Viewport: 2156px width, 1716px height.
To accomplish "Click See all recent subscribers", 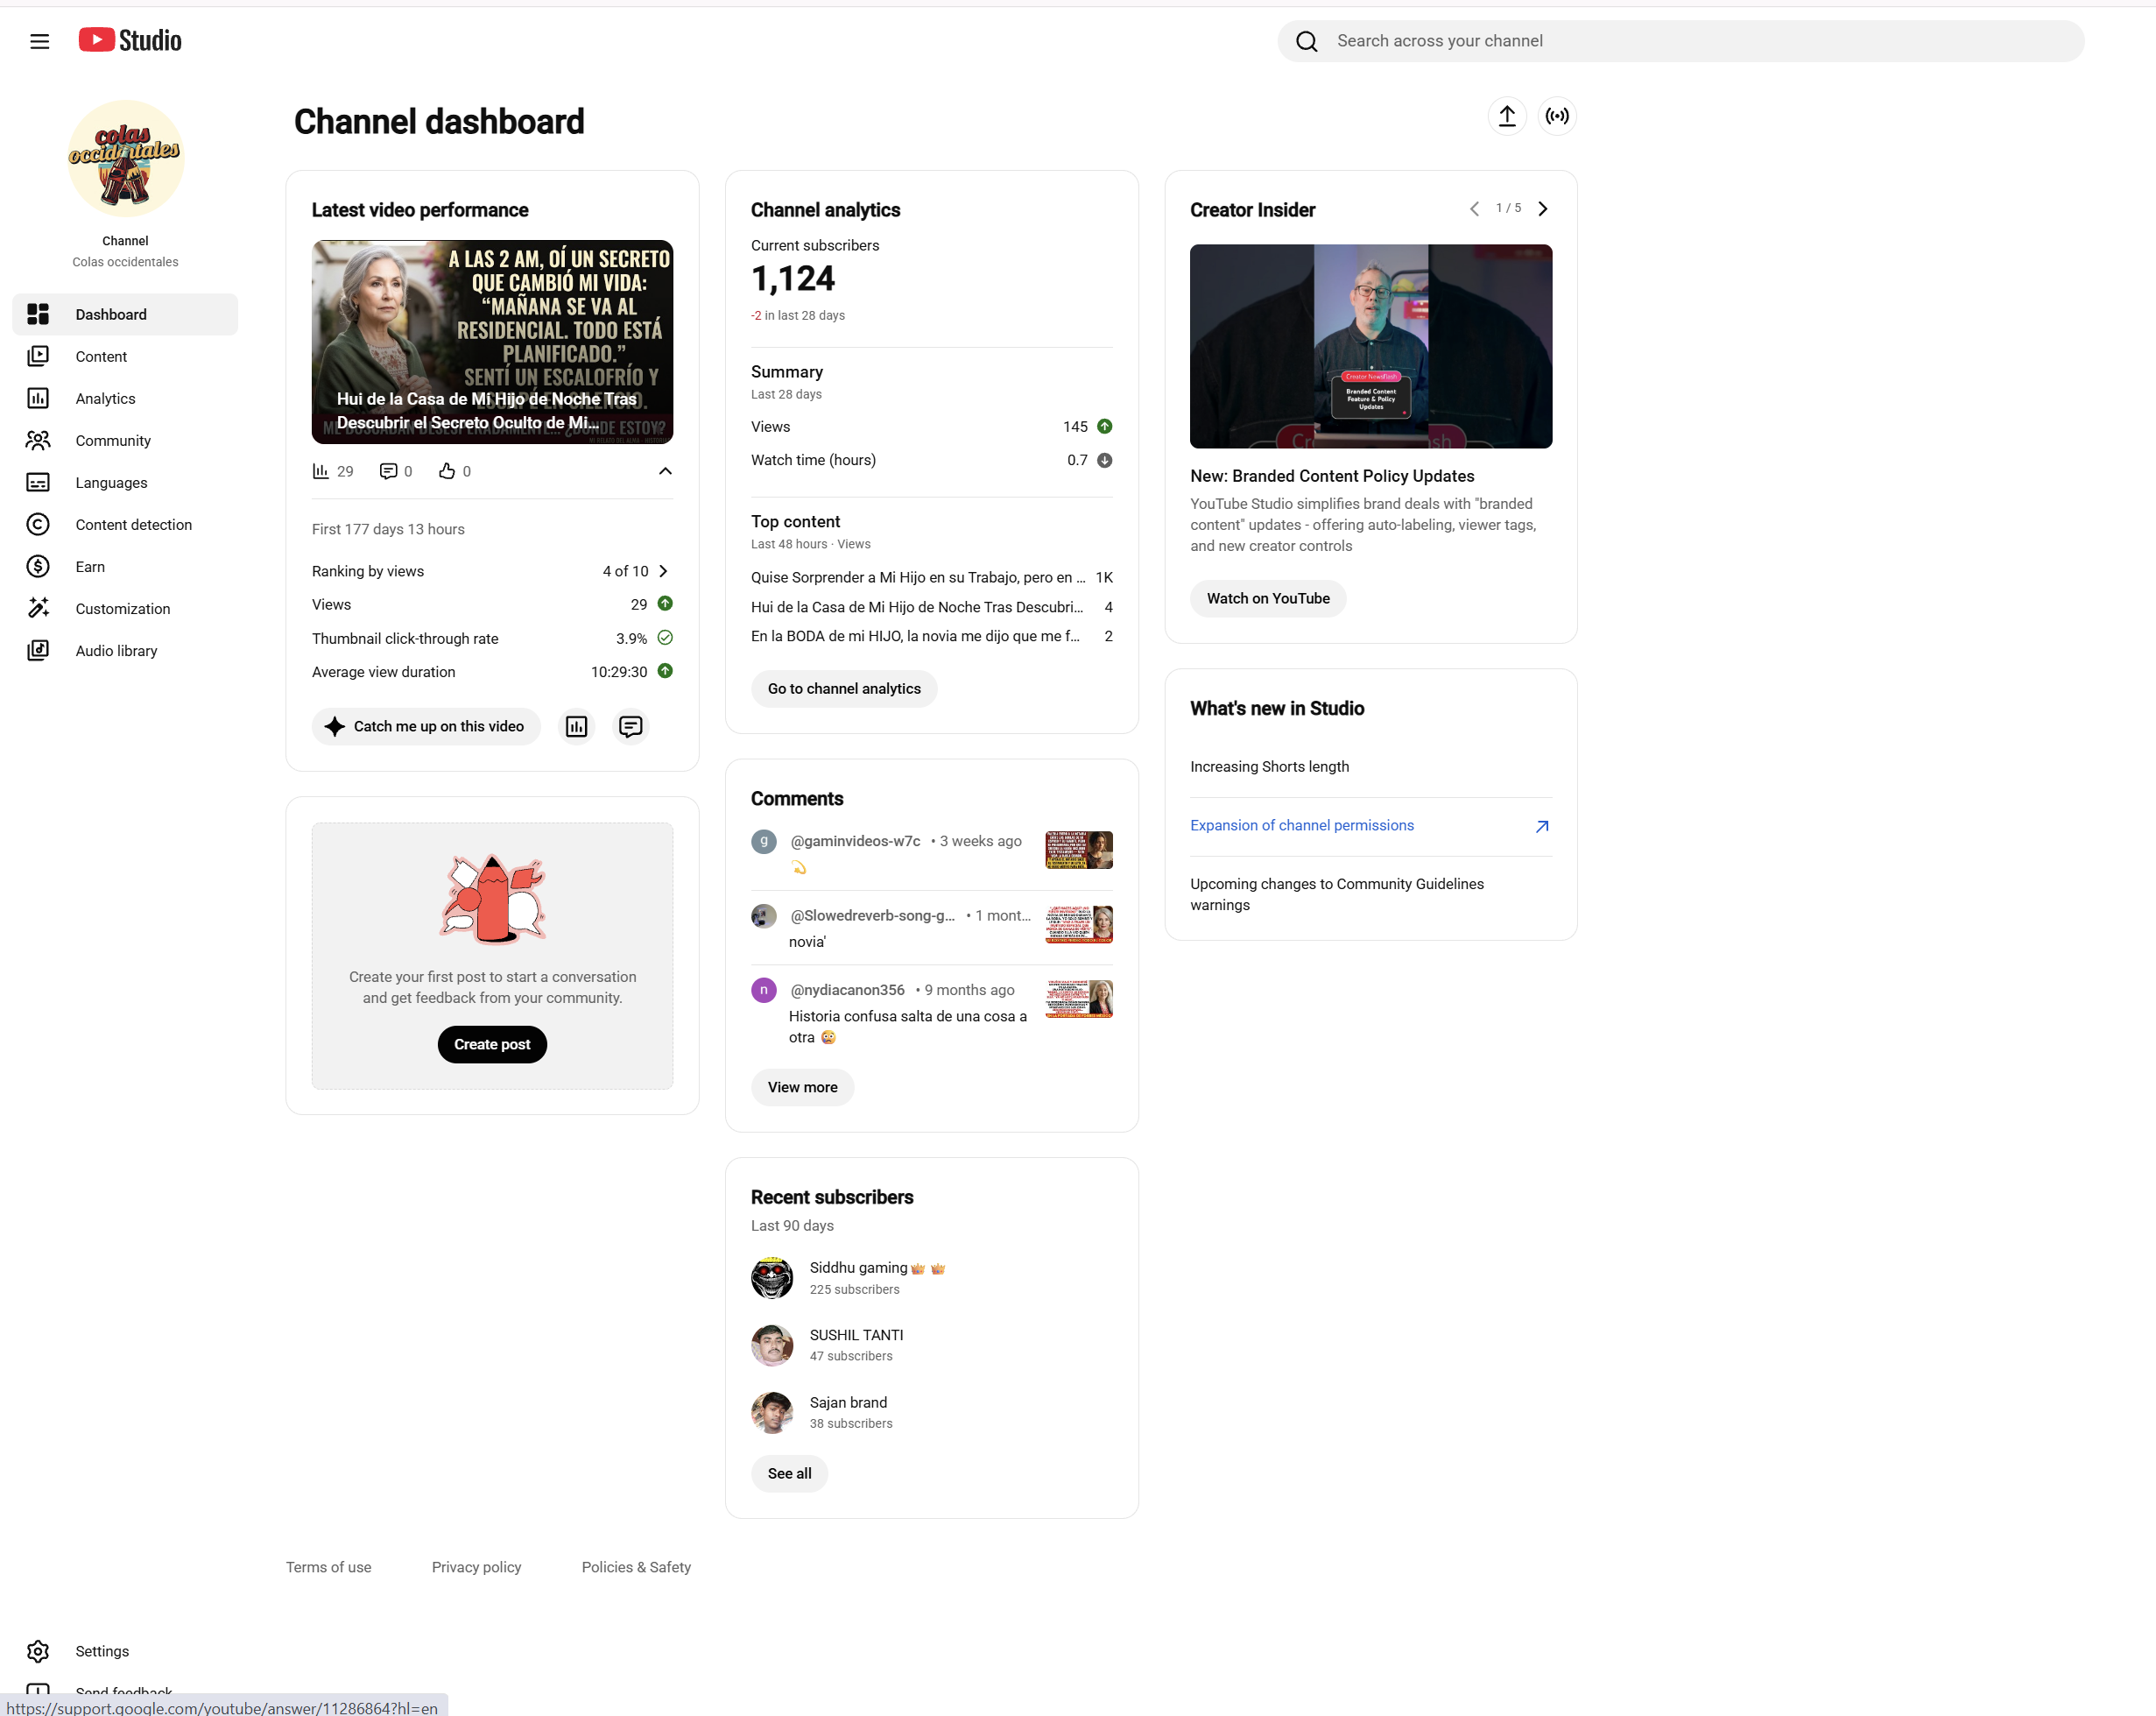I will coord(789,1473).
